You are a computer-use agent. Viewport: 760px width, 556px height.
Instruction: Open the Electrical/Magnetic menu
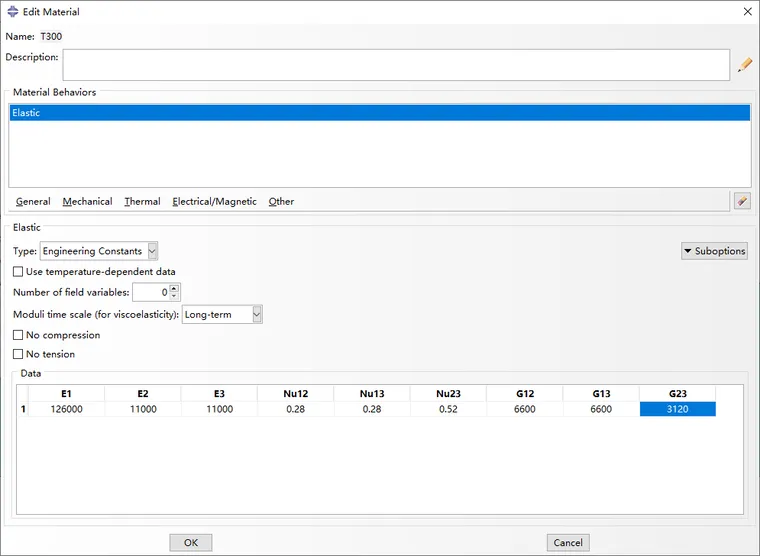point(214,201)
